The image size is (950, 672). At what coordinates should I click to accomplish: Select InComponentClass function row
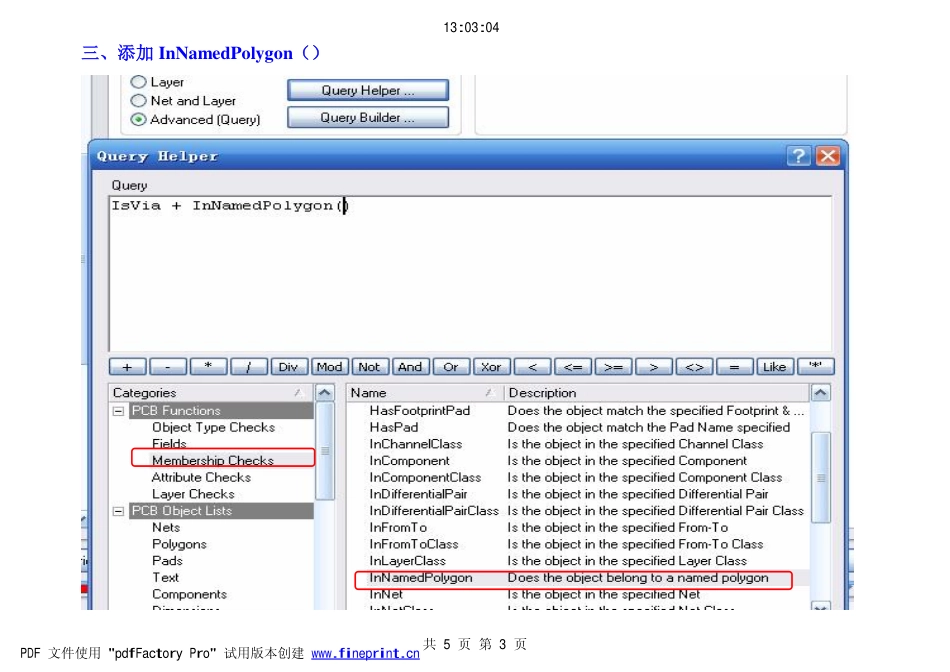click(x=579, y=477)
